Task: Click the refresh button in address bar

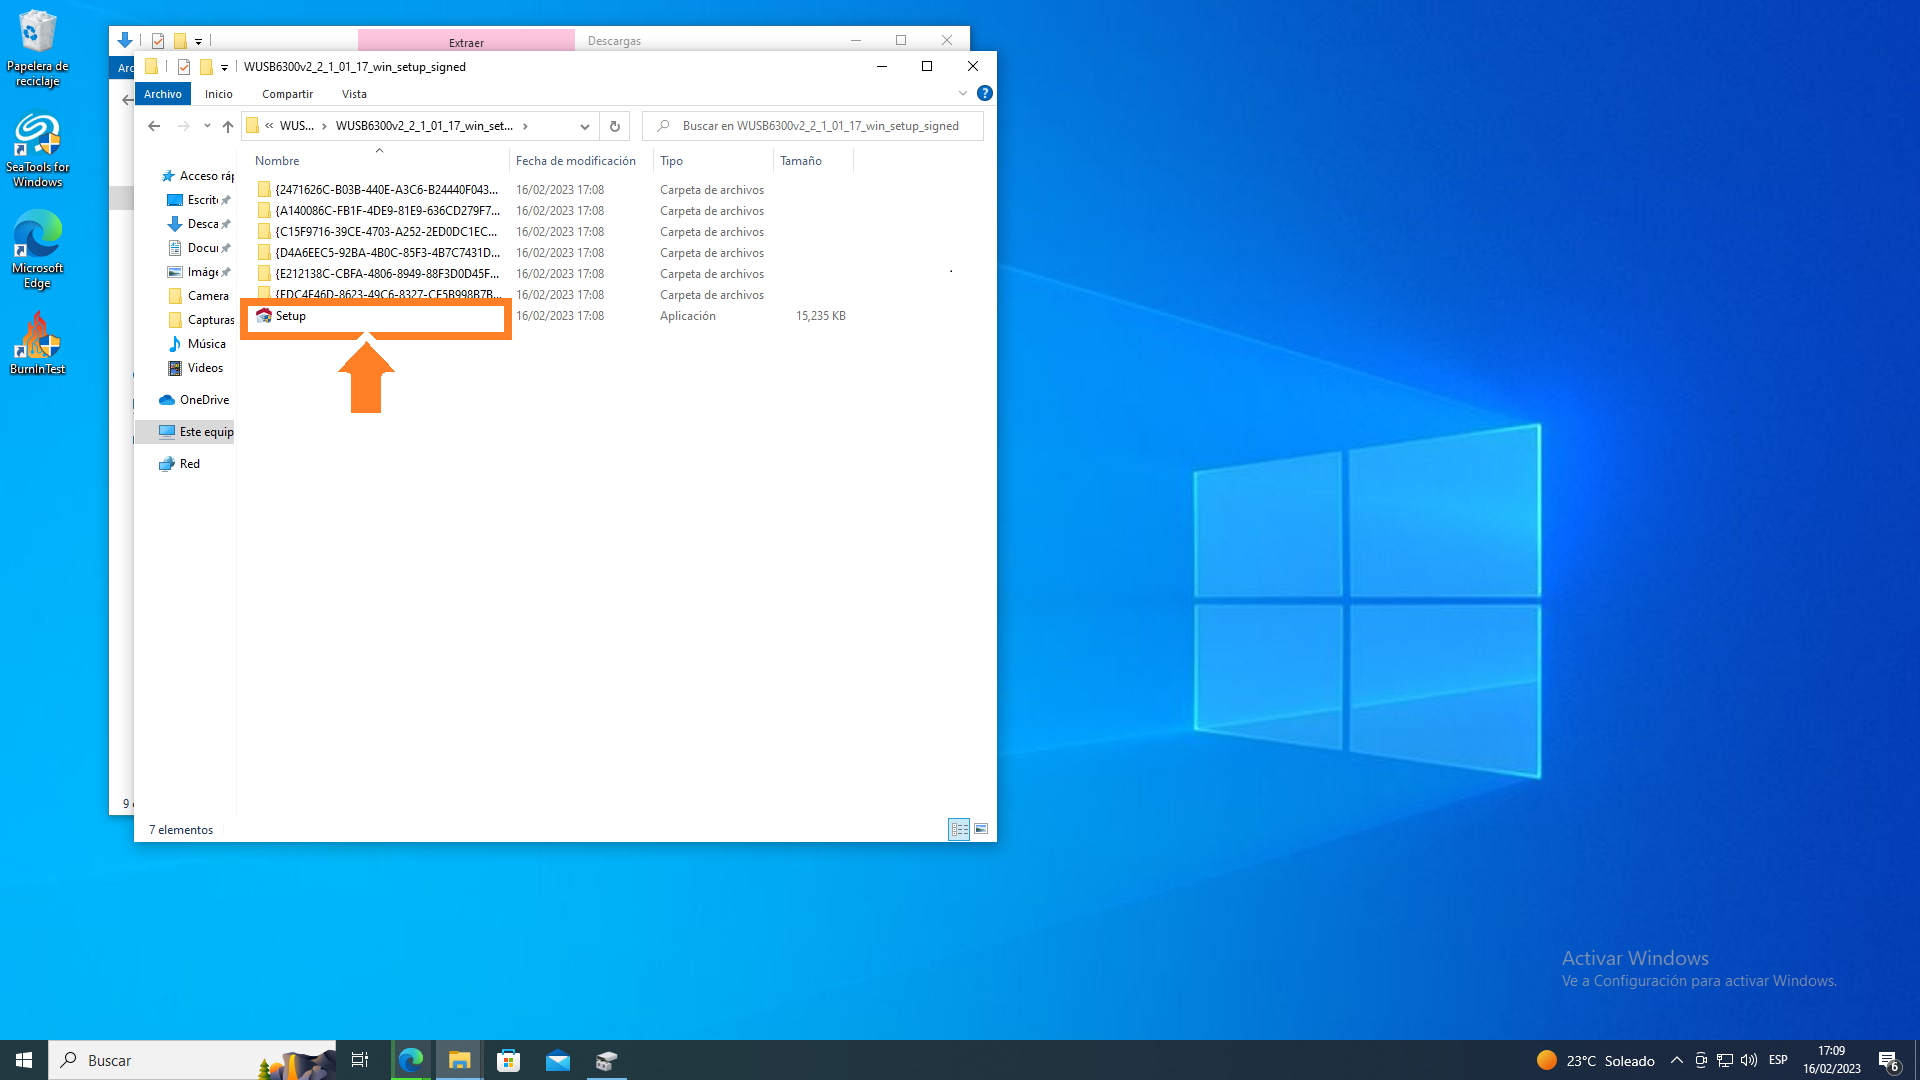Action: (x=615, y=127)
